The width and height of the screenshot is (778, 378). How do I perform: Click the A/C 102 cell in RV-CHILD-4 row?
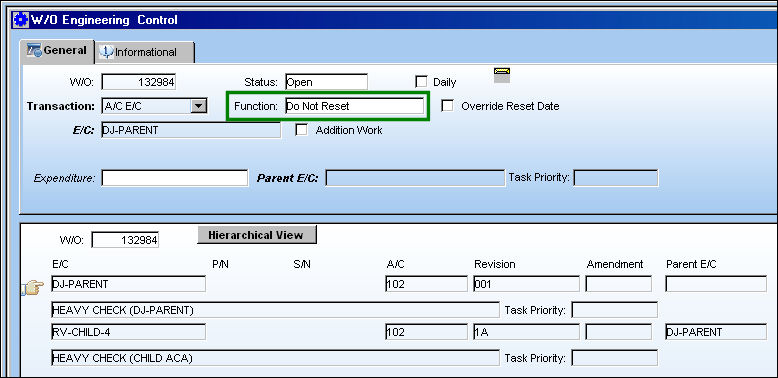pos(426,332)
